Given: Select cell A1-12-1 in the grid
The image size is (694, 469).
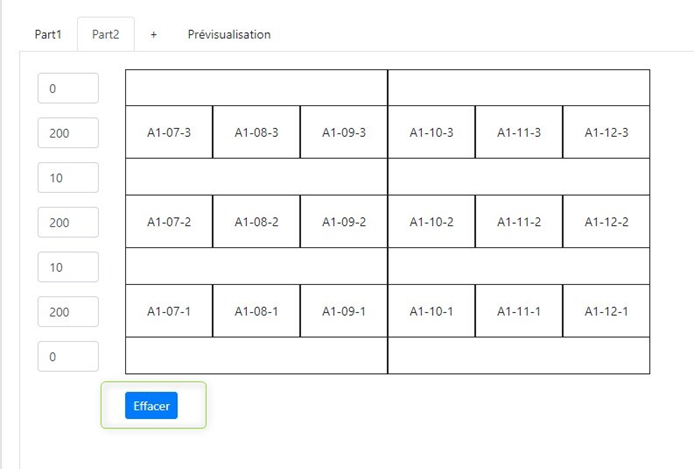Looking at the screenshot, I should [x=606, y=311].
